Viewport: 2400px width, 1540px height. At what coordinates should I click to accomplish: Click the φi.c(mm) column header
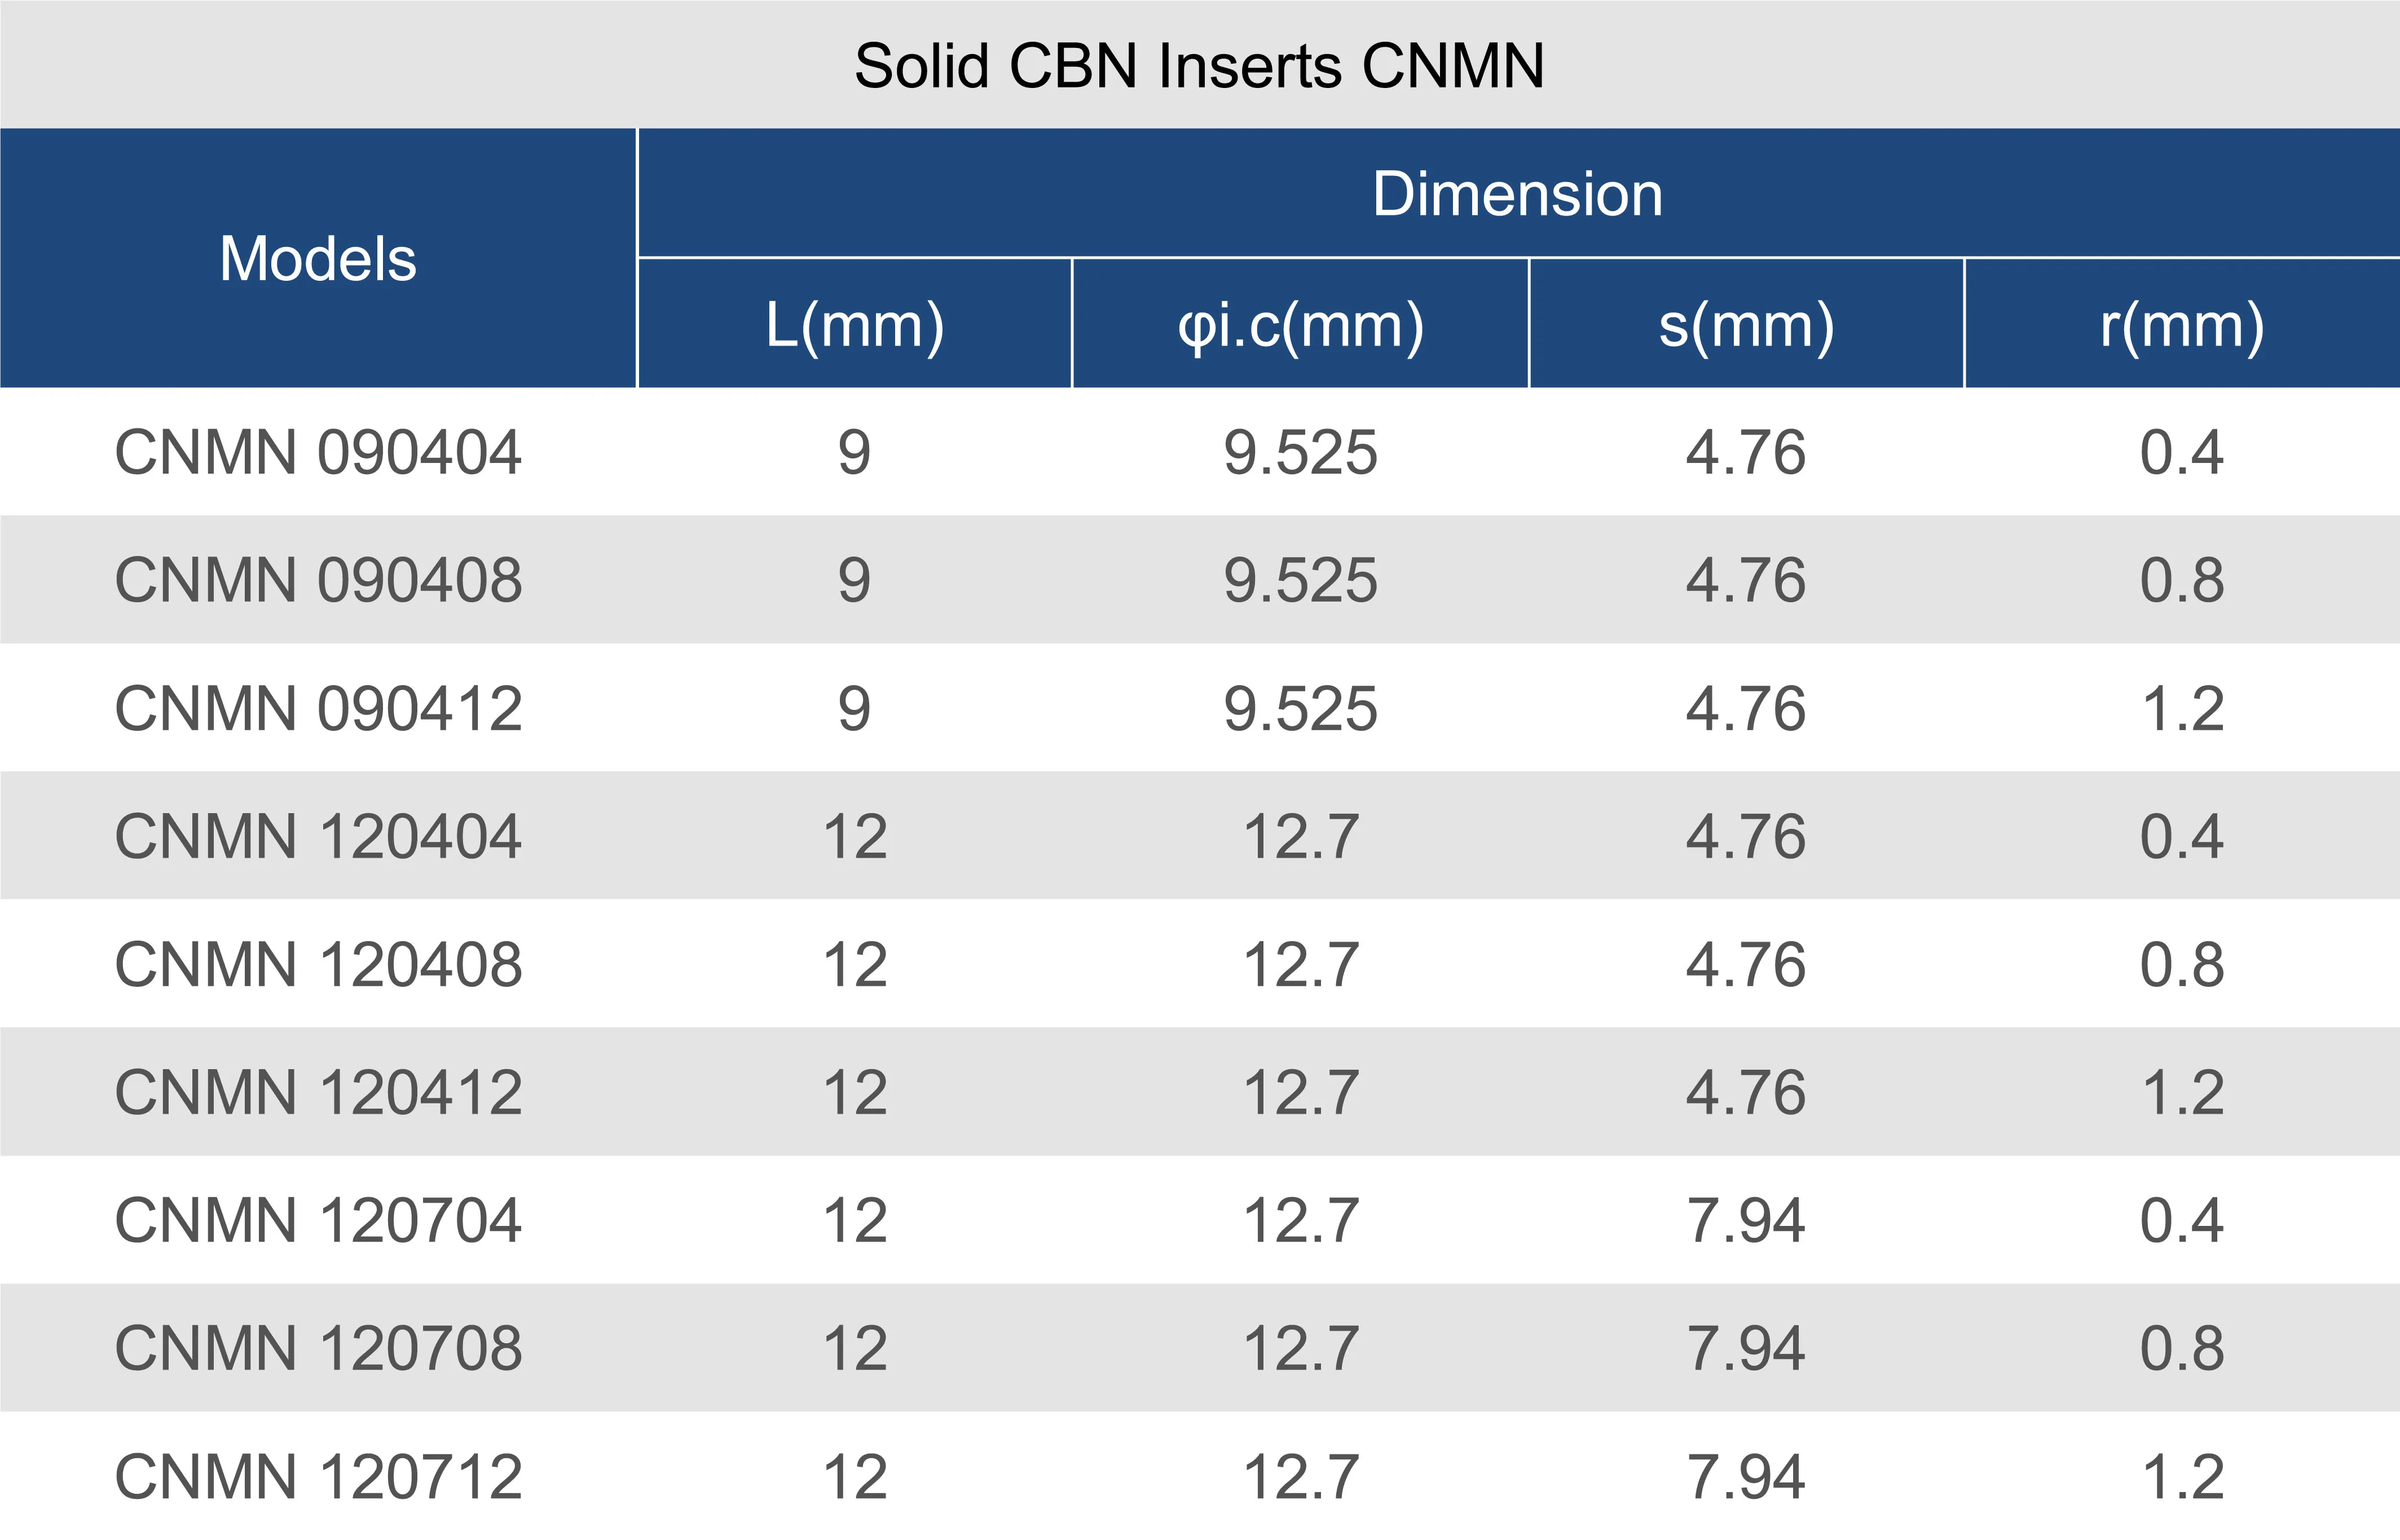point(1300,325)
